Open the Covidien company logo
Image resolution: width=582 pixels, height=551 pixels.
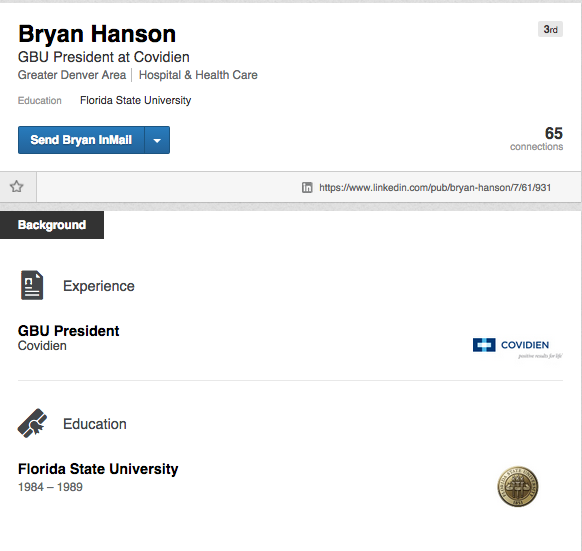(x=518, y=348)
